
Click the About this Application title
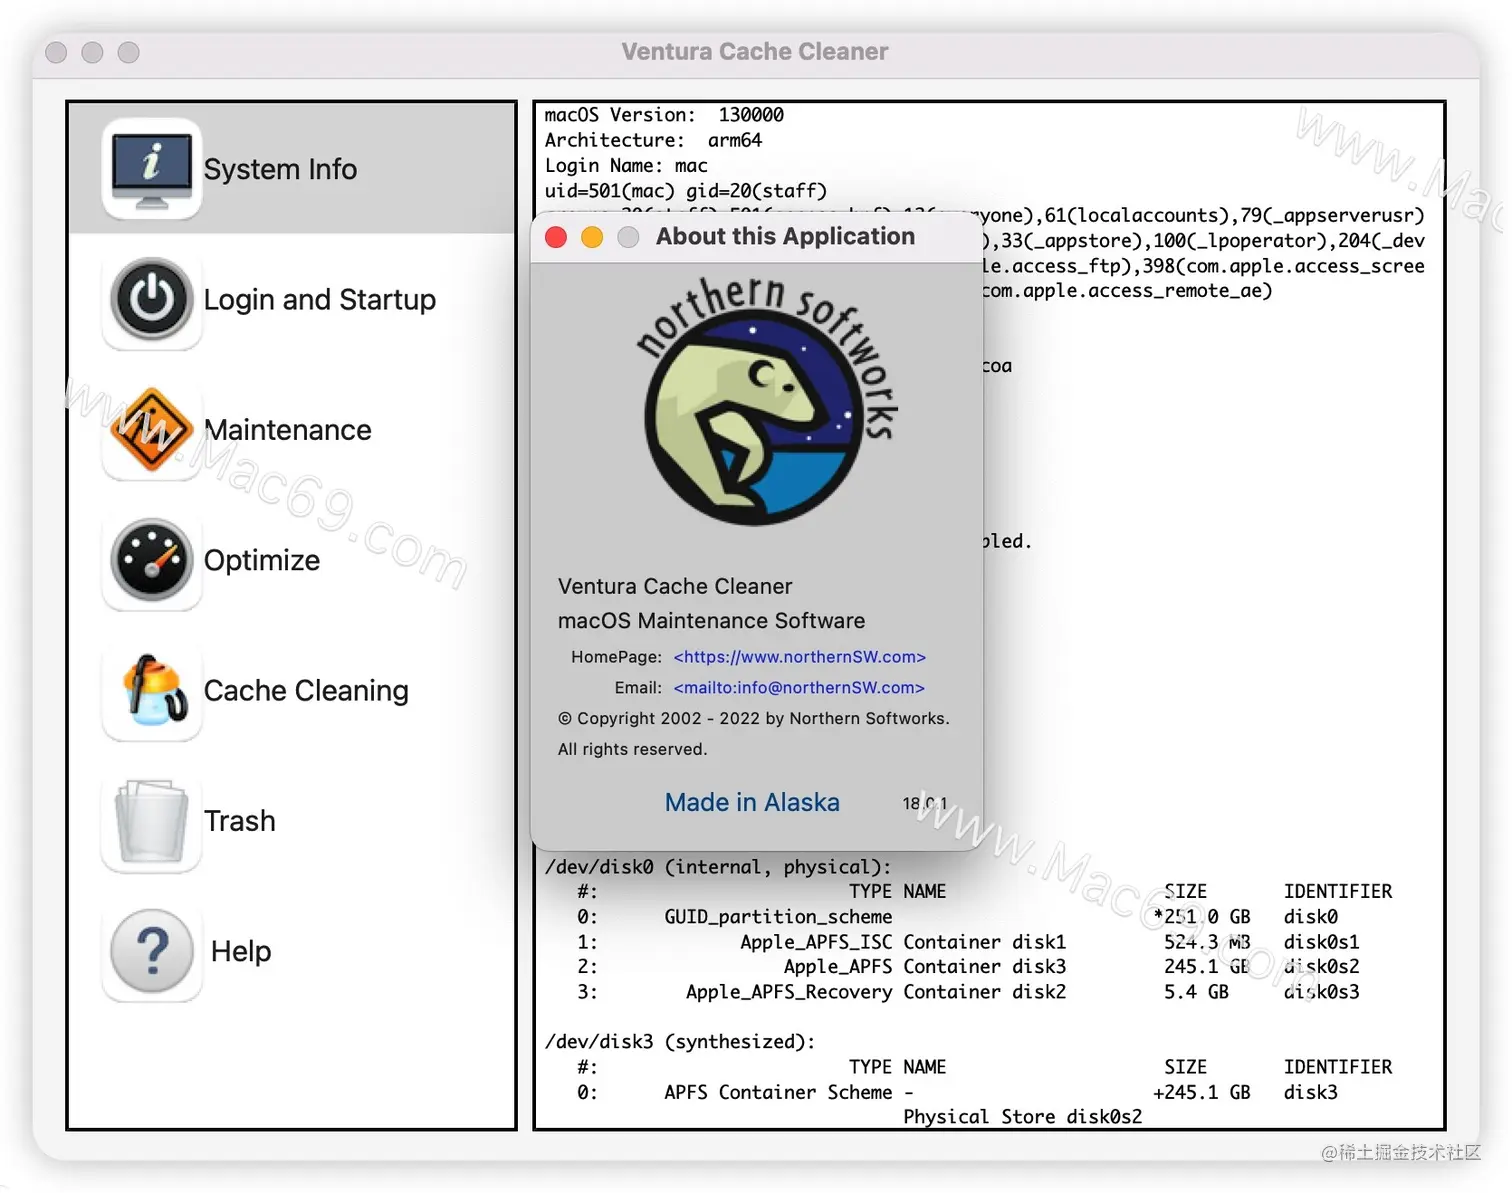click(x=785, y=236)
